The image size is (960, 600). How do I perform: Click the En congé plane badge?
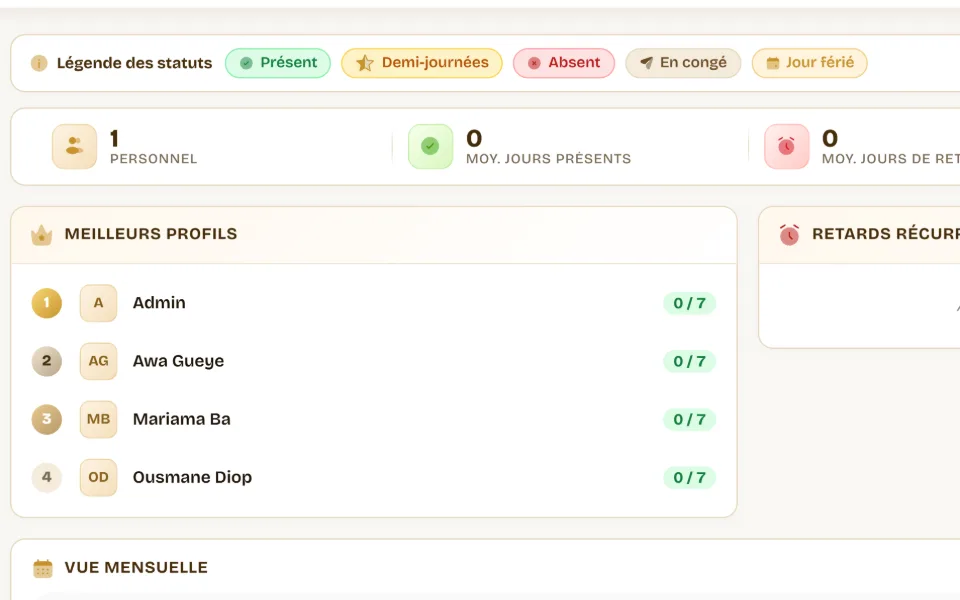click(683, 63)
